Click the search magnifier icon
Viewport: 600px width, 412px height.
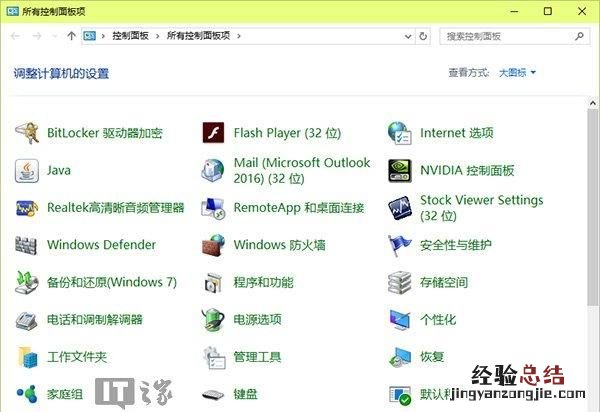(x=579, y=36)
